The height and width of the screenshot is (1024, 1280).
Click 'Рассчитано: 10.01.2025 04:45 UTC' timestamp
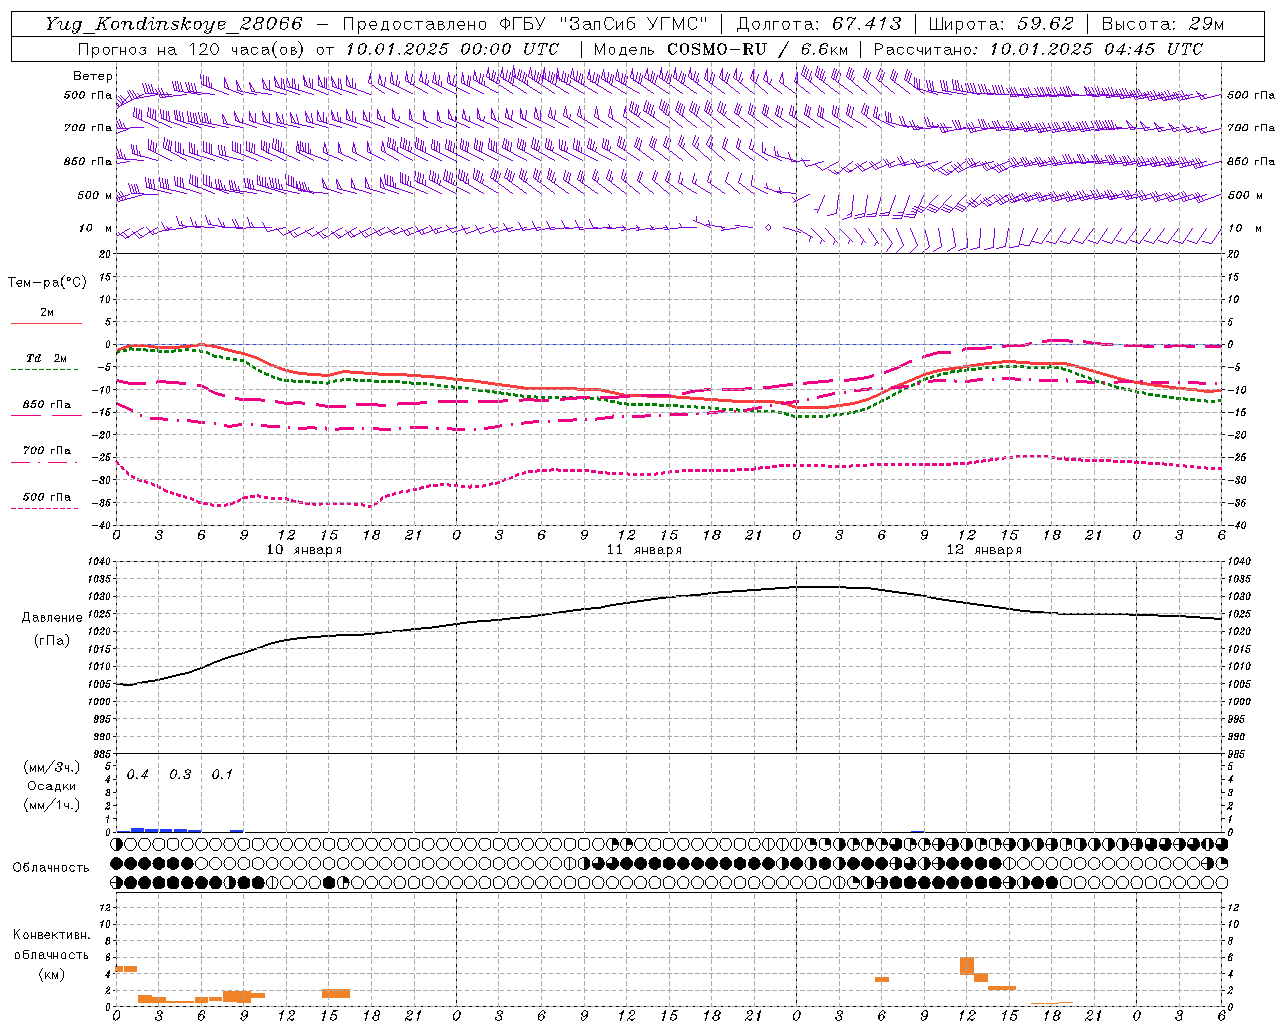1038,49
